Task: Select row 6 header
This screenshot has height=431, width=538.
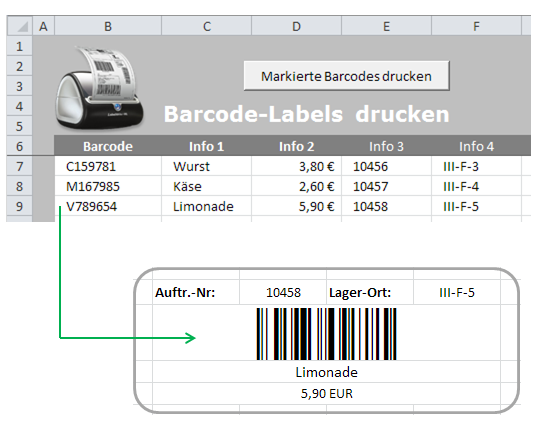Action: 20,146
